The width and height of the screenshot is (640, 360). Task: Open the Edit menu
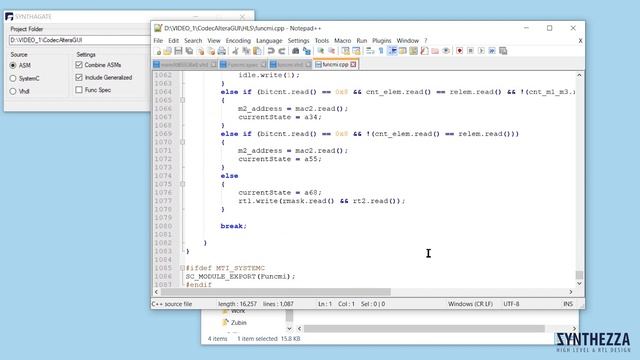point(173,41)
